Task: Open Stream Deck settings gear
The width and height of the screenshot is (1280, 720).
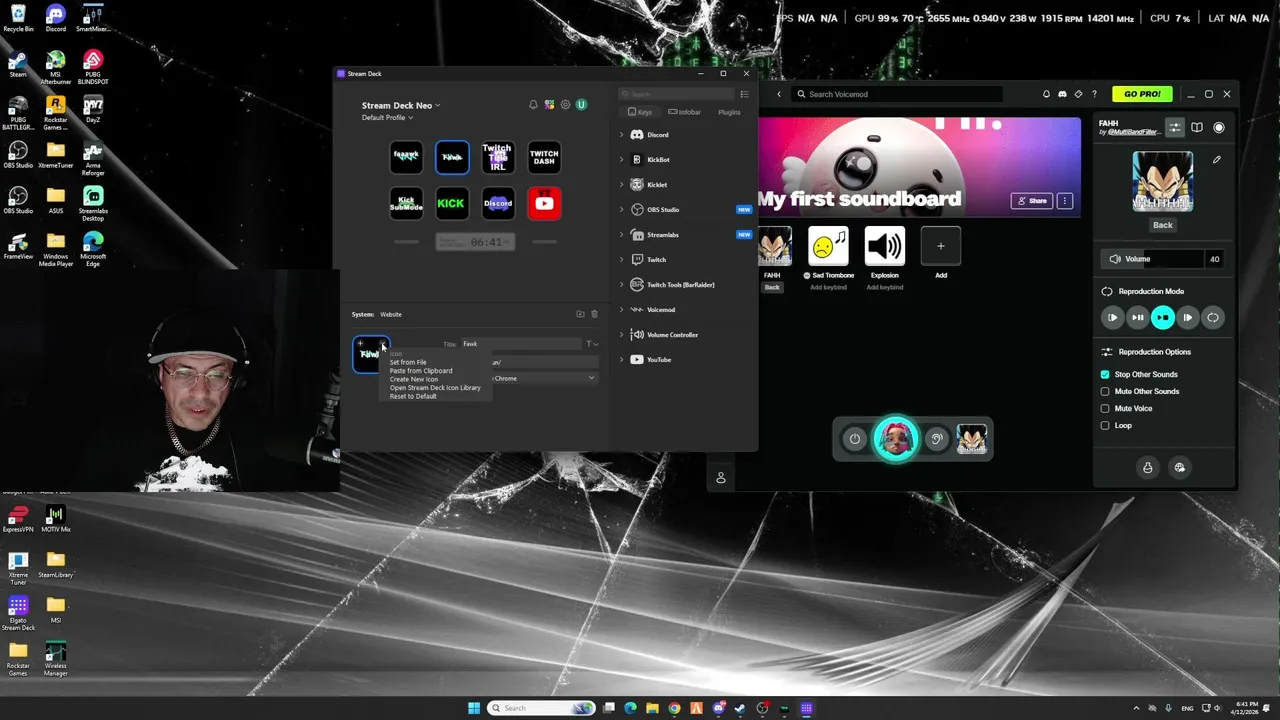Action: (565, 105)
